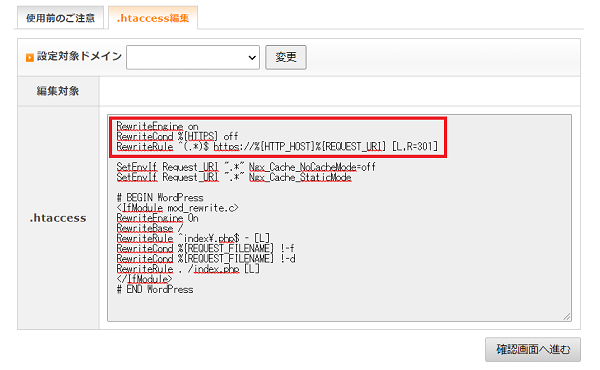Click the 編集対象 row label
Screen dimensions: 600x370
coord(58,91)
